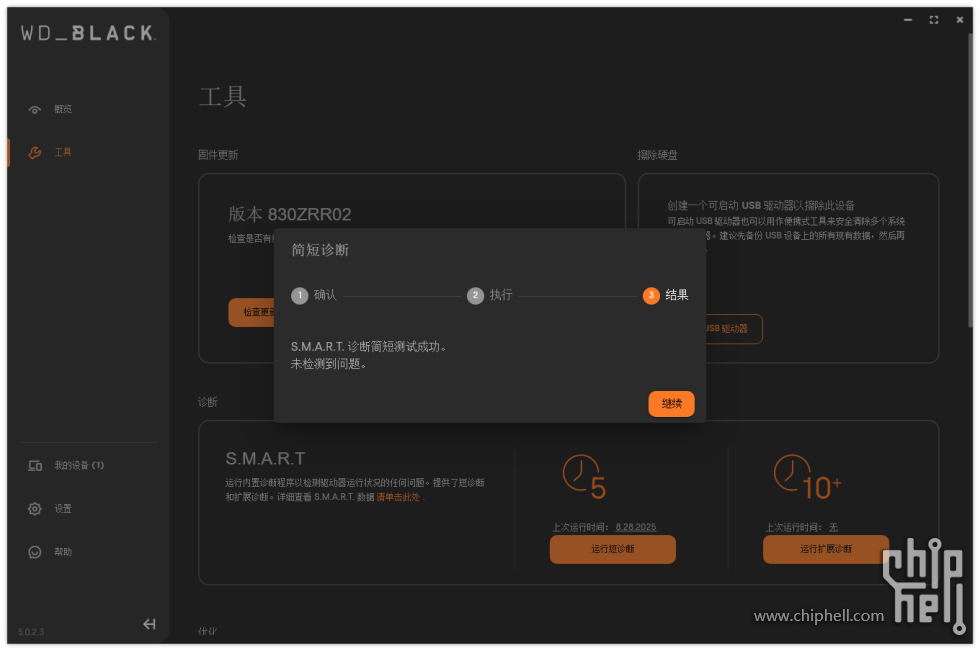The width and height of the screenshot is (980, 651).
Task: Click the firmware version 830ZRR02 text
Action: 309,215
